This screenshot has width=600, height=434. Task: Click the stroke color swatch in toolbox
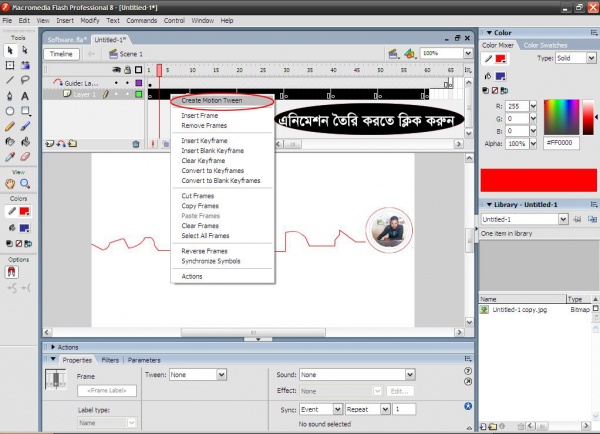point(24,211)
